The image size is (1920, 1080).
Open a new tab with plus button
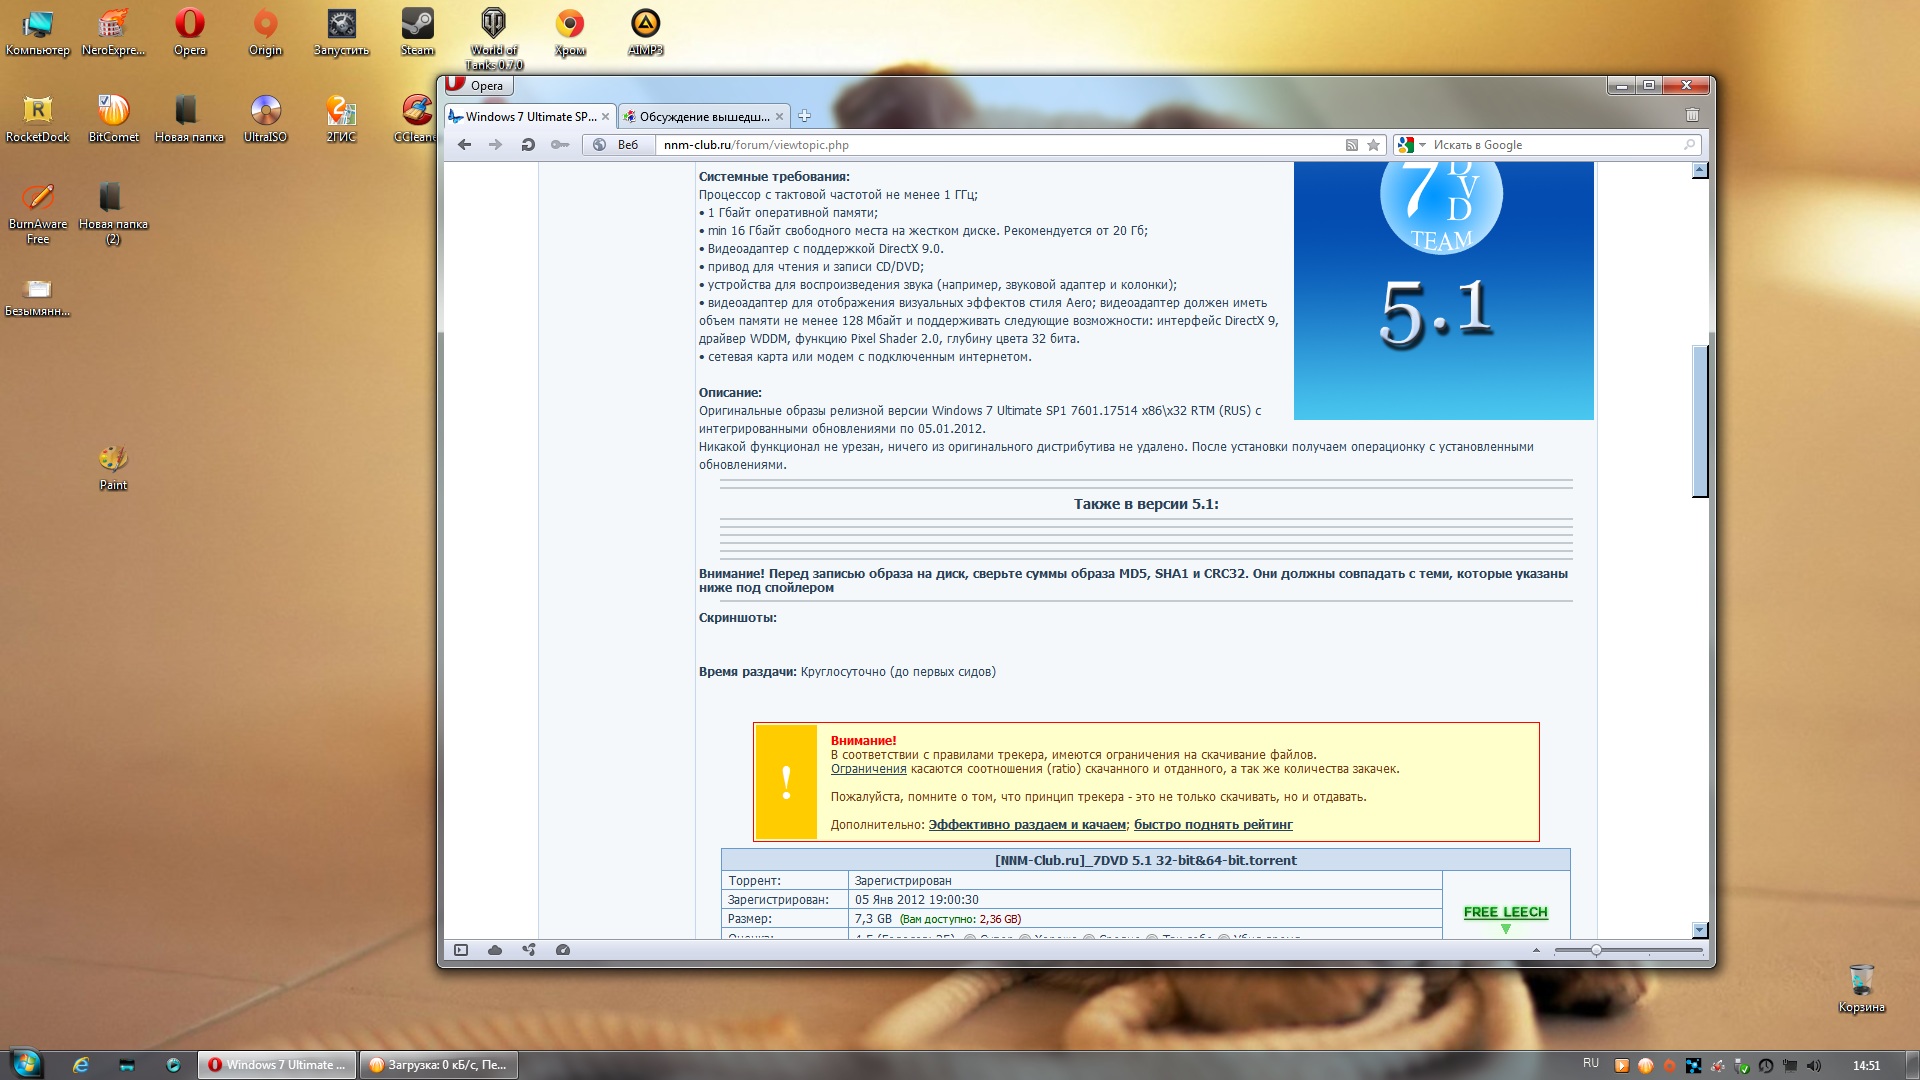804,116
